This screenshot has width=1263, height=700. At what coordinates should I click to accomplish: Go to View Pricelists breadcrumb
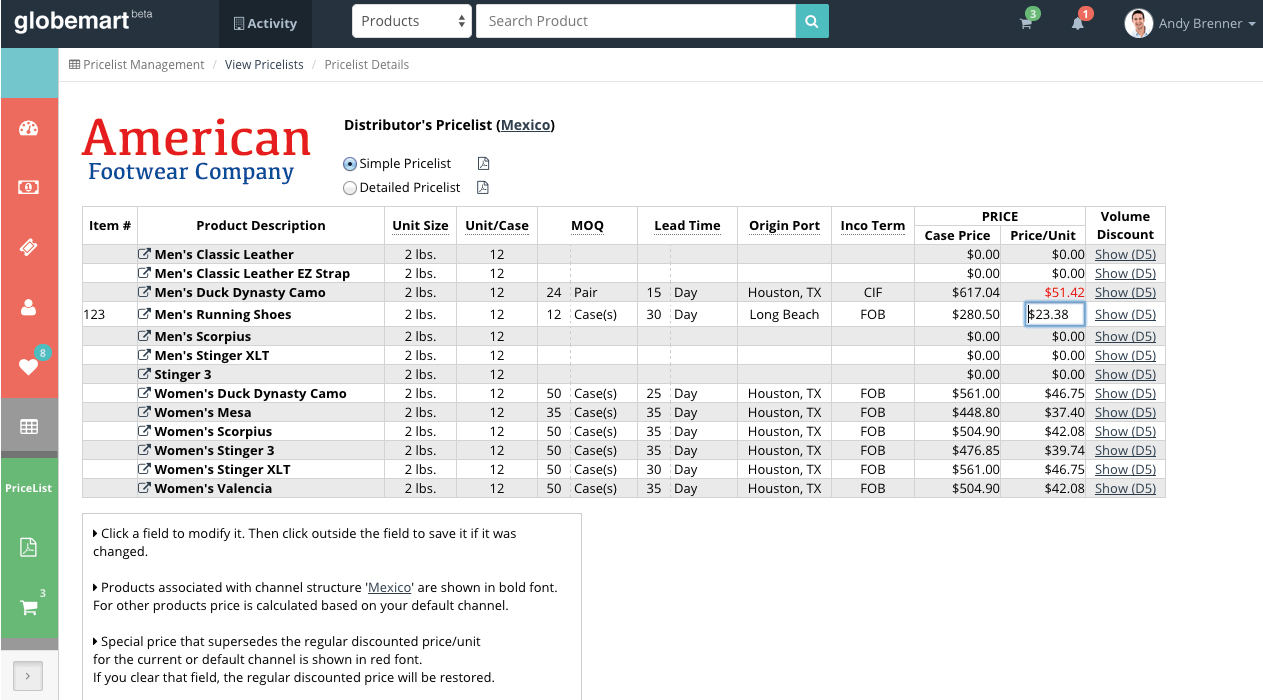click(264, 65)
